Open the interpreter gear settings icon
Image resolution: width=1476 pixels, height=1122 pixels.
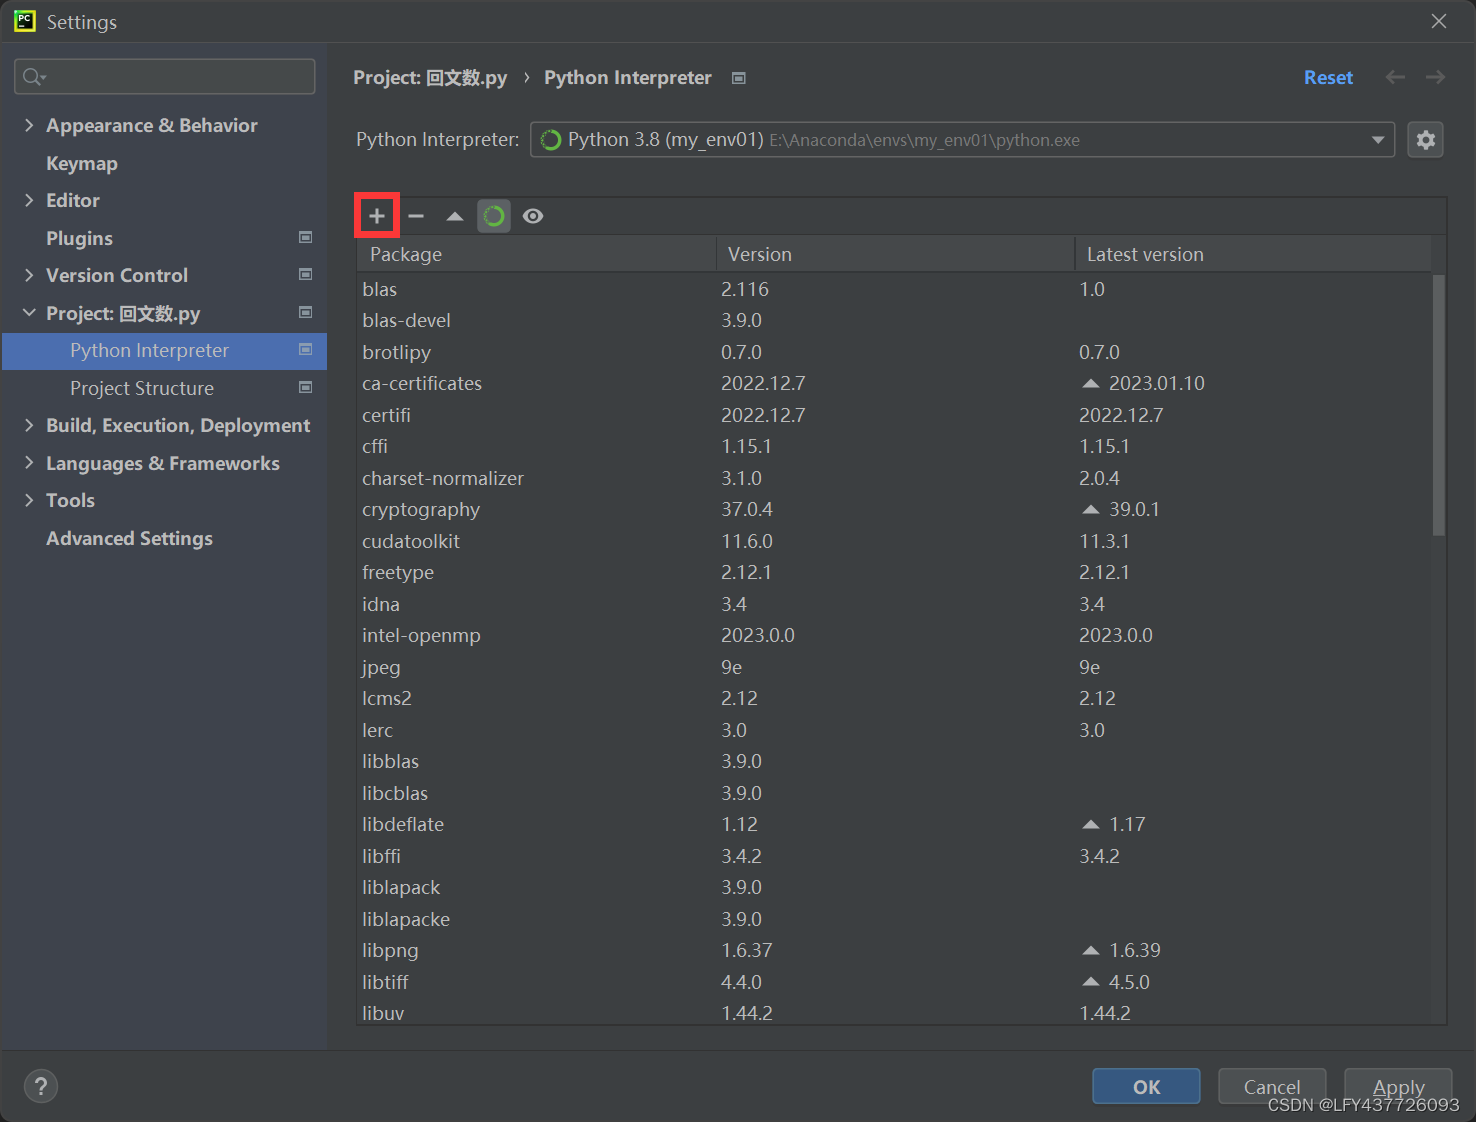[x=1426, y=140]
